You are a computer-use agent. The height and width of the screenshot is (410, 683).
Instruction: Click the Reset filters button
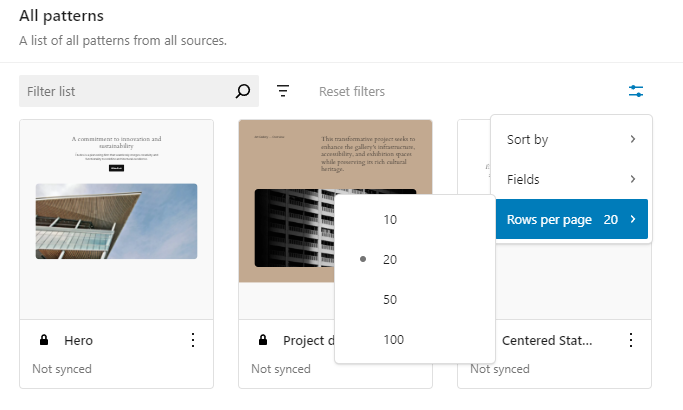351,91
